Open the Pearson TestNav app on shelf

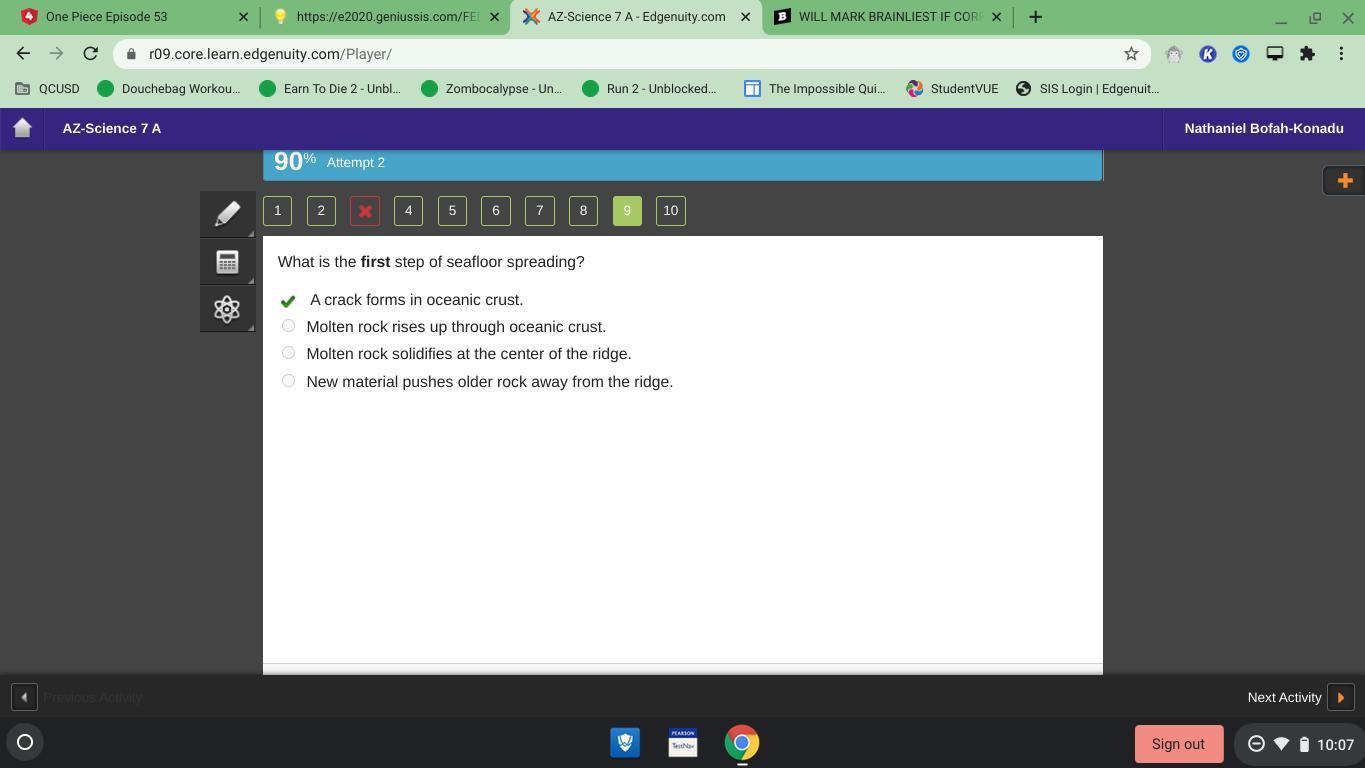(x=683, y=742)
